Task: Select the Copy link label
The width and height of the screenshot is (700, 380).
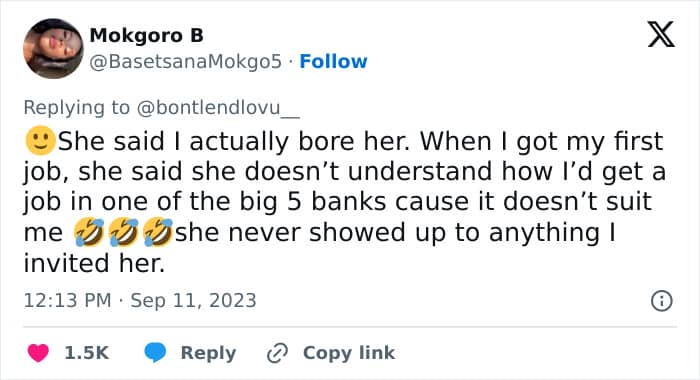Action: coord(349,353)
